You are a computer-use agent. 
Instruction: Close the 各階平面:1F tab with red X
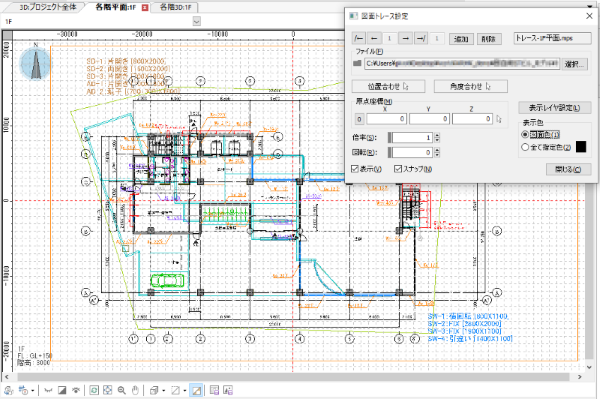point(145,7)
